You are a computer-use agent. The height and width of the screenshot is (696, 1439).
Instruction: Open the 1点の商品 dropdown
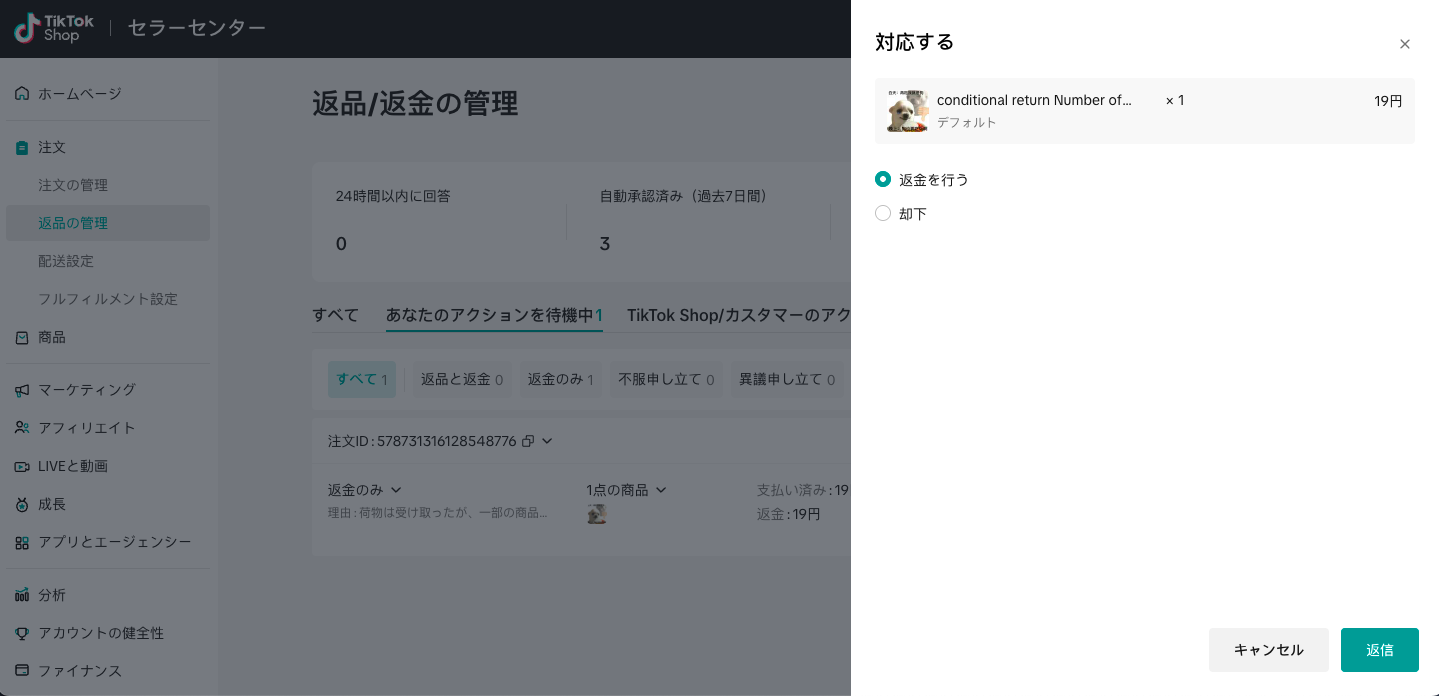[x=624, y=489]
